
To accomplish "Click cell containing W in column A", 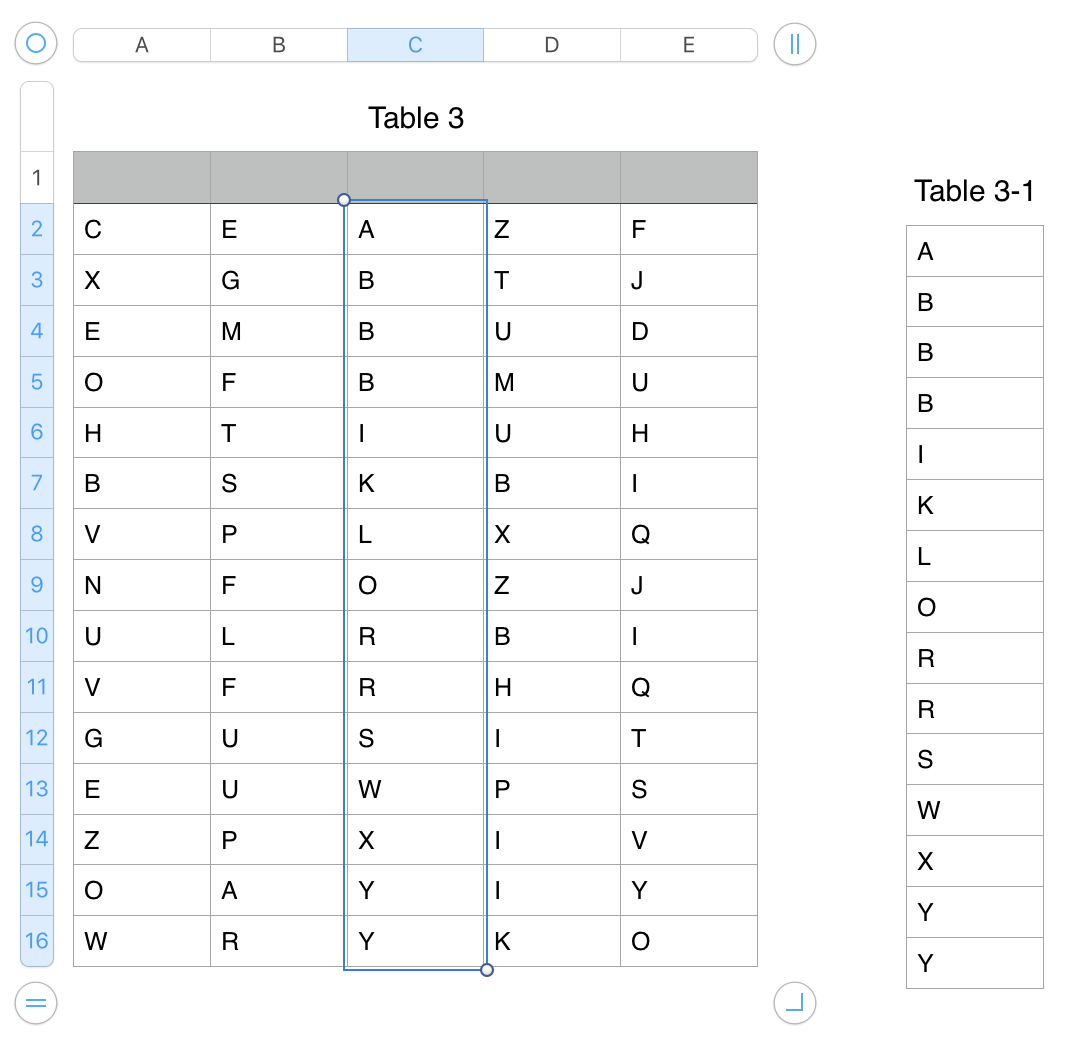I will (x=141, y=941).
